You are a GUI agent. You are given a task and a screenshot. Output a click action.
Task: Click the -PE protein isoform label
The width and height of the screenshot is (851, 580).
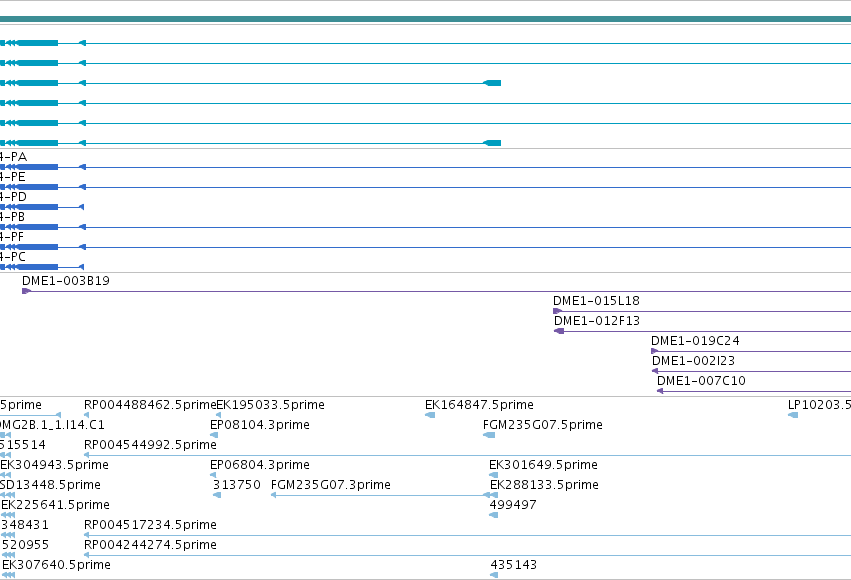coord(12,177)
